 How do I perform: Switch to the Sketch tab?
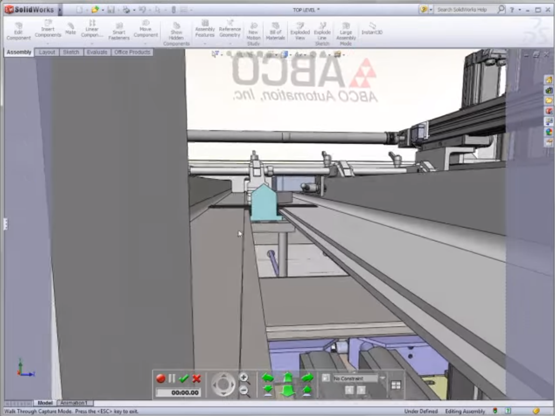tap(71, 52)
